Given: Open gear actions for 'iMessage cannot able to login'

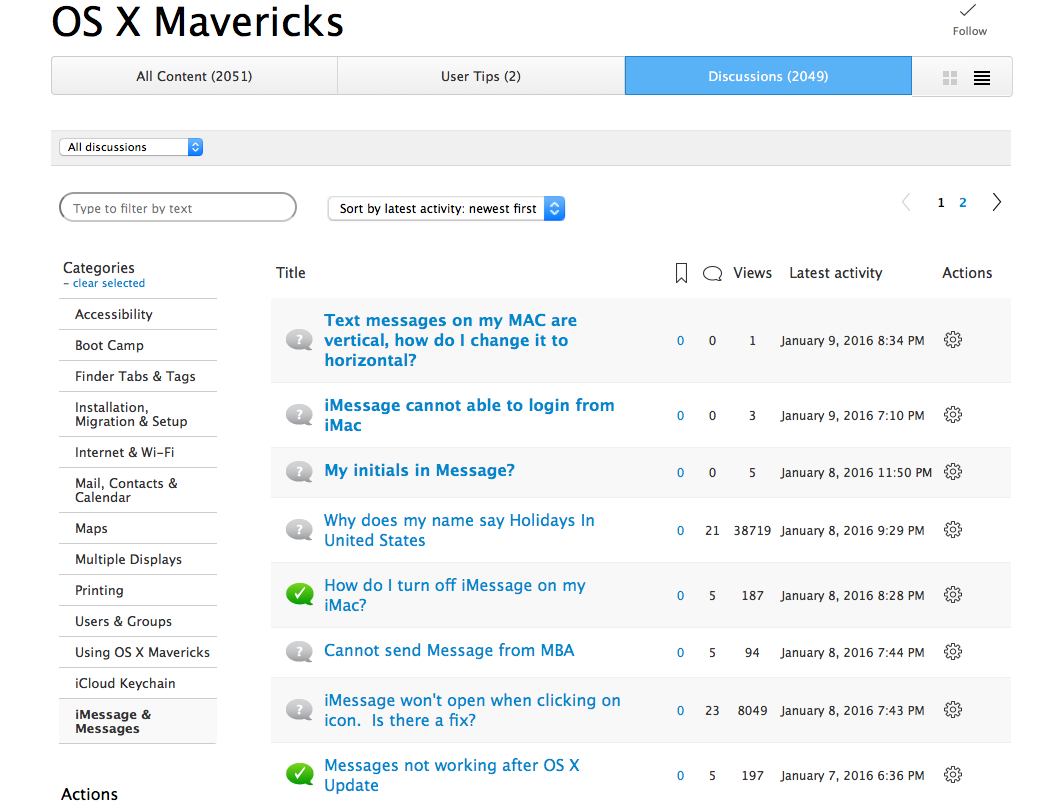Looking at the screenshot, I should (952, 415).
